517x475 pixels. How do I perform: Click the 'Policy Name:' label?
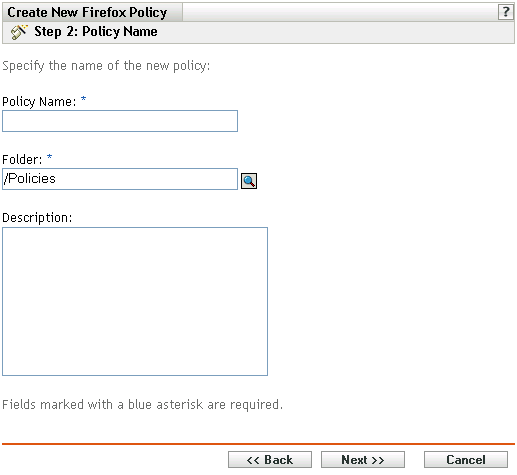click(x=39, y=102)
